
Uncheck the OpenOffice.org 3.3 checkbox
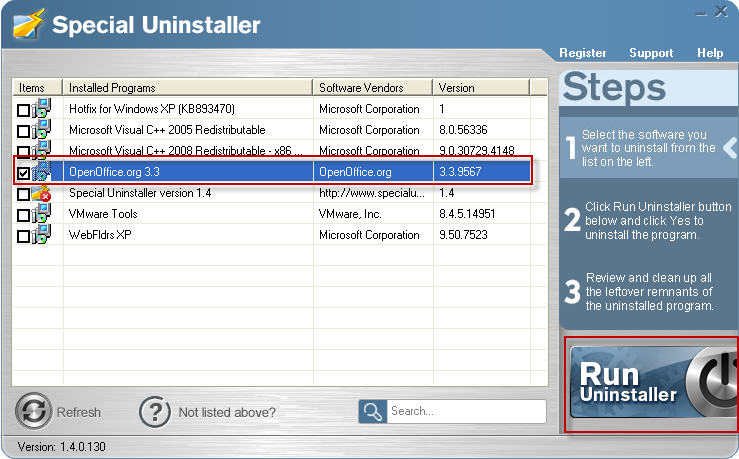point(23,173)
